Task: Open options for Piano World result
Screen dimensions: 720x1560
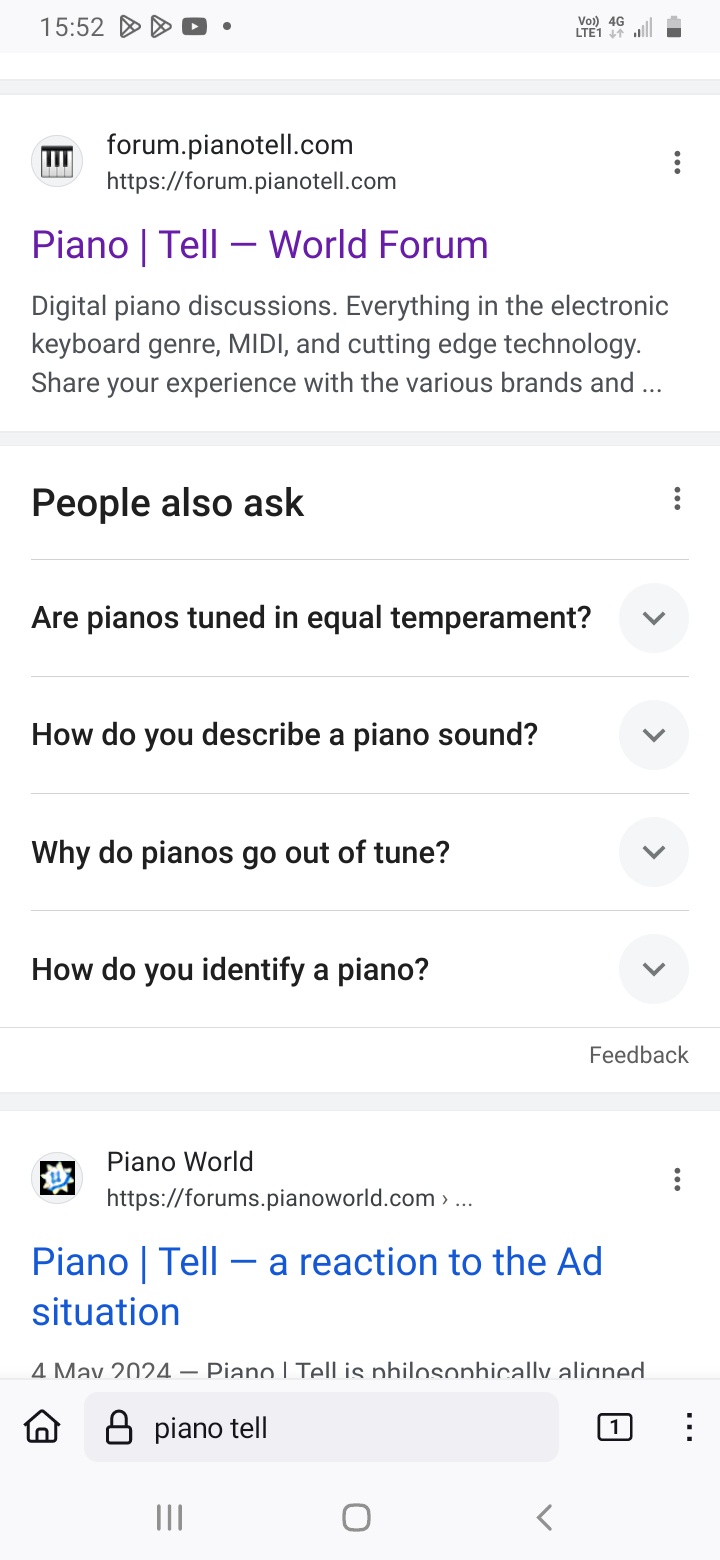Action: pos(677,1180)
